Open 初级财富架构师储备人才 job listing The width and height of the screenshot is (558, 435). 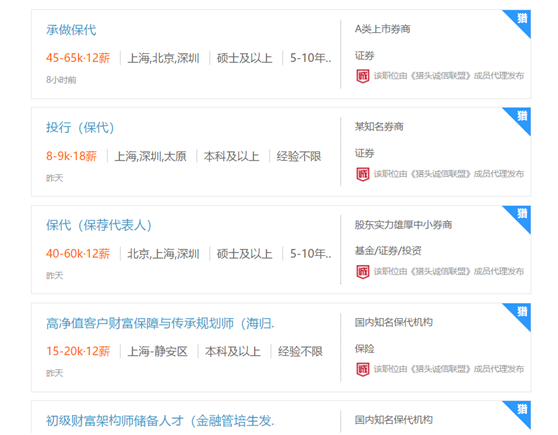(160, 421)
